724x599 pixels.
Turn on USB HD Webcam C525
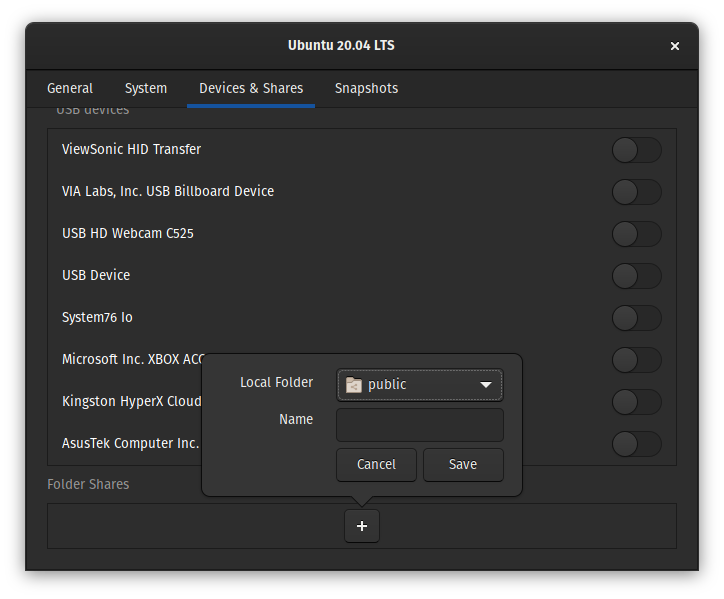(x=636, y=234)
